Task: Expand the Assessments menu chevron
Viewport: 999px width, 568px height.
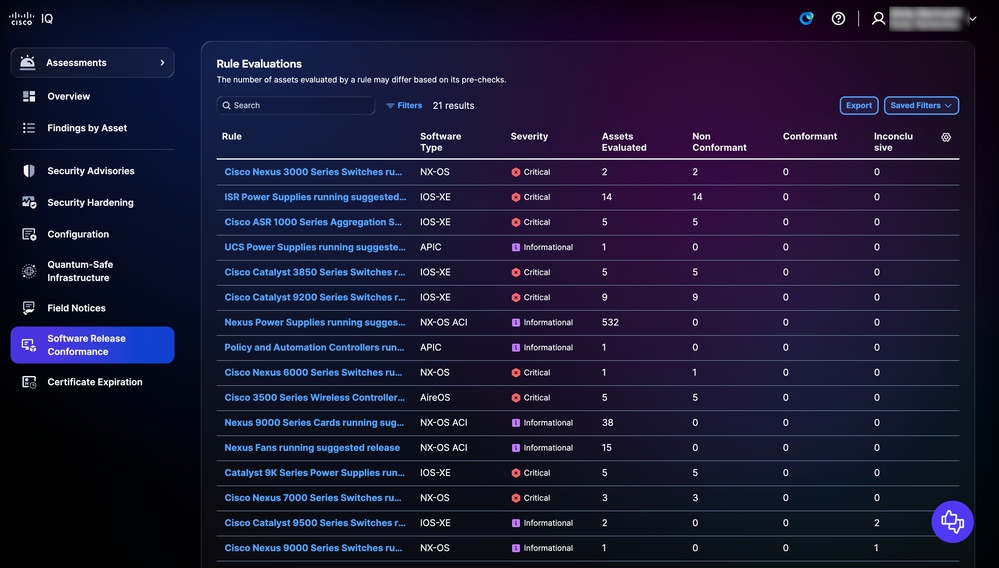Action: tap(162, 62)
